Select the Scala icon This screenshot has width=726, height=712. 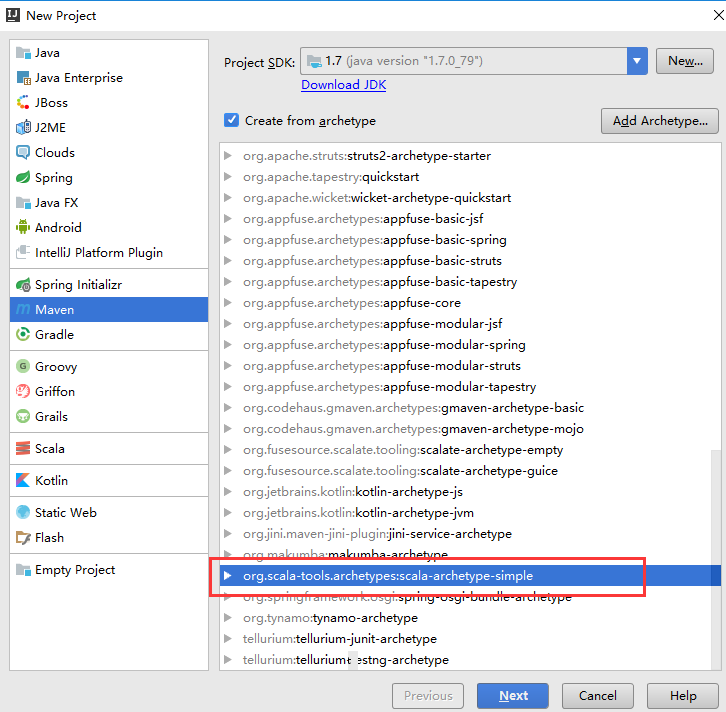coord(23,449)
